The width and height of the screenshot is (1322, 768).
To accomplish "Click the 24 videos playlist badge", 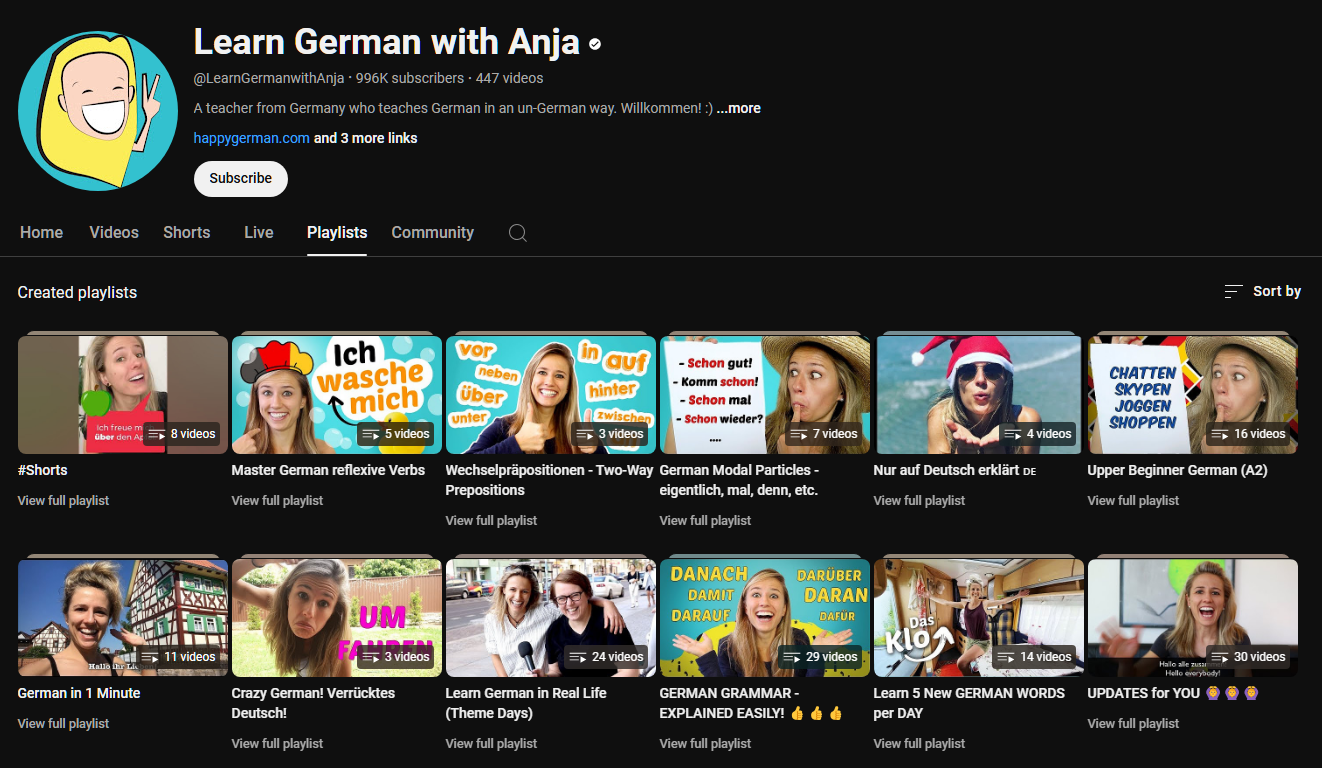I will click(x=606, y=657).
